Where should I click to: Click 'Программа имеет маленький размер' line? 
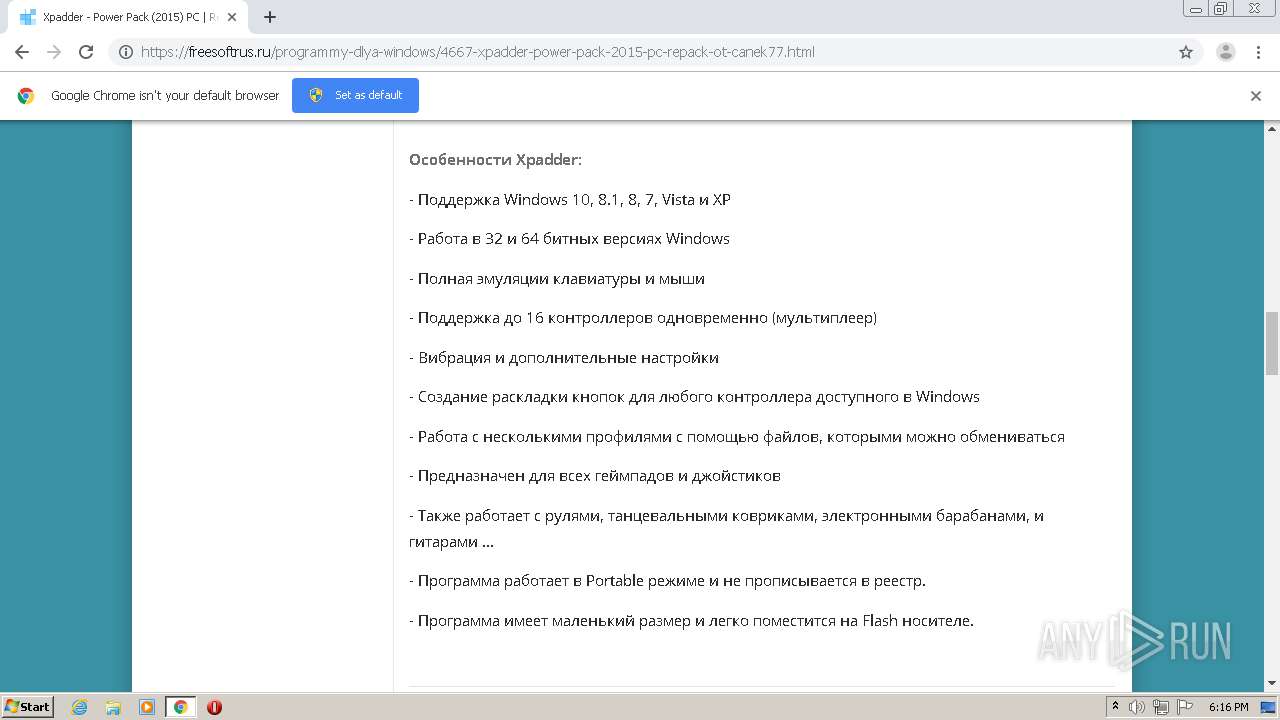[x=691, y=621]
